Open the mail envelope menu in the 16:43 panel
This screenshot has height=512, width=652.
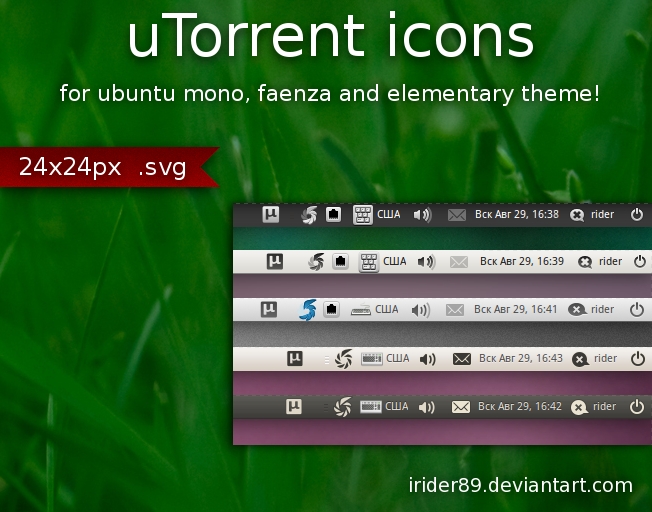point(462,359)
